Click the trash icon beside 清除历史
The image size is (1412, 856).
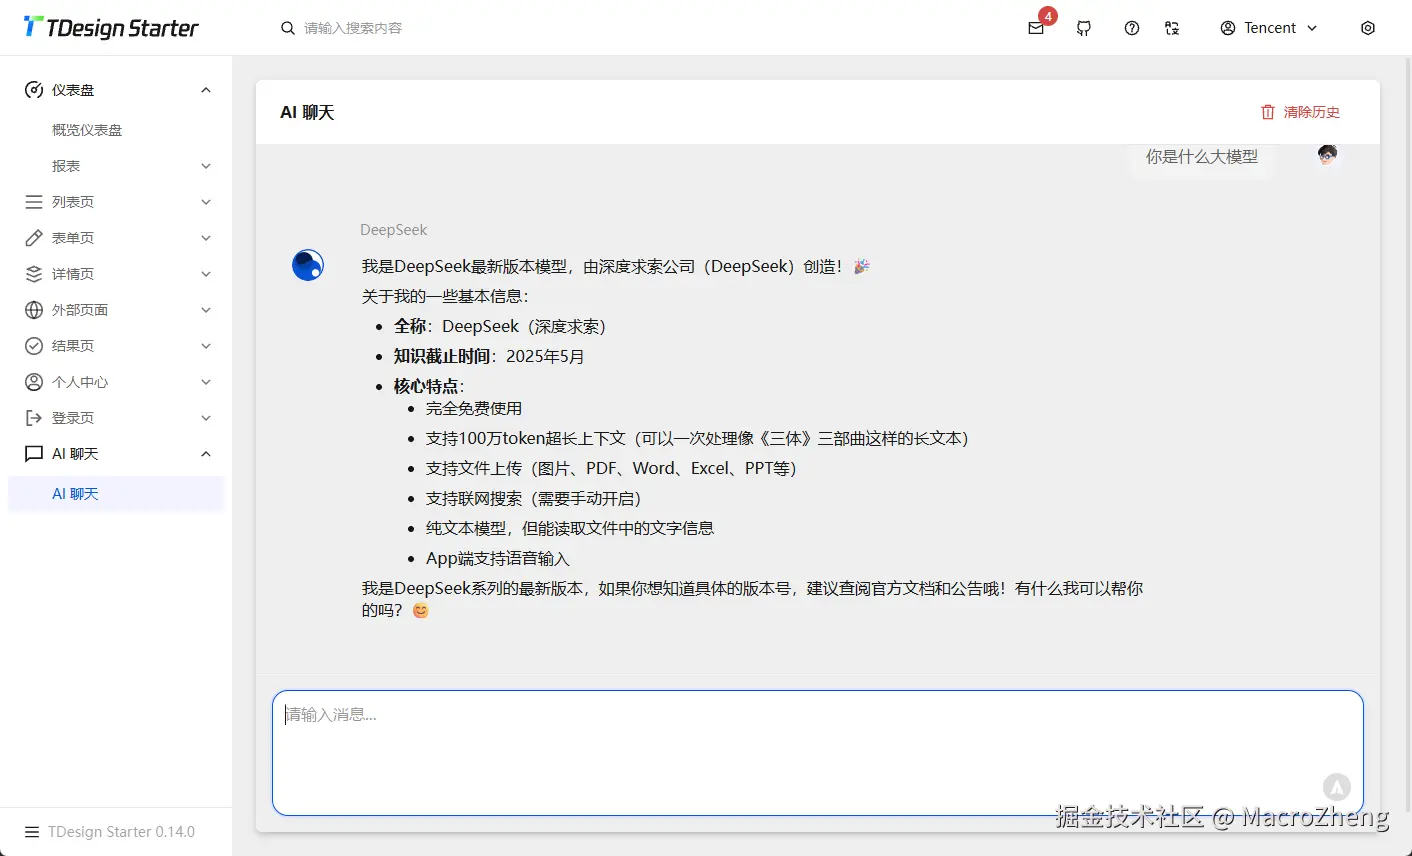click(x=1268, y=112)
